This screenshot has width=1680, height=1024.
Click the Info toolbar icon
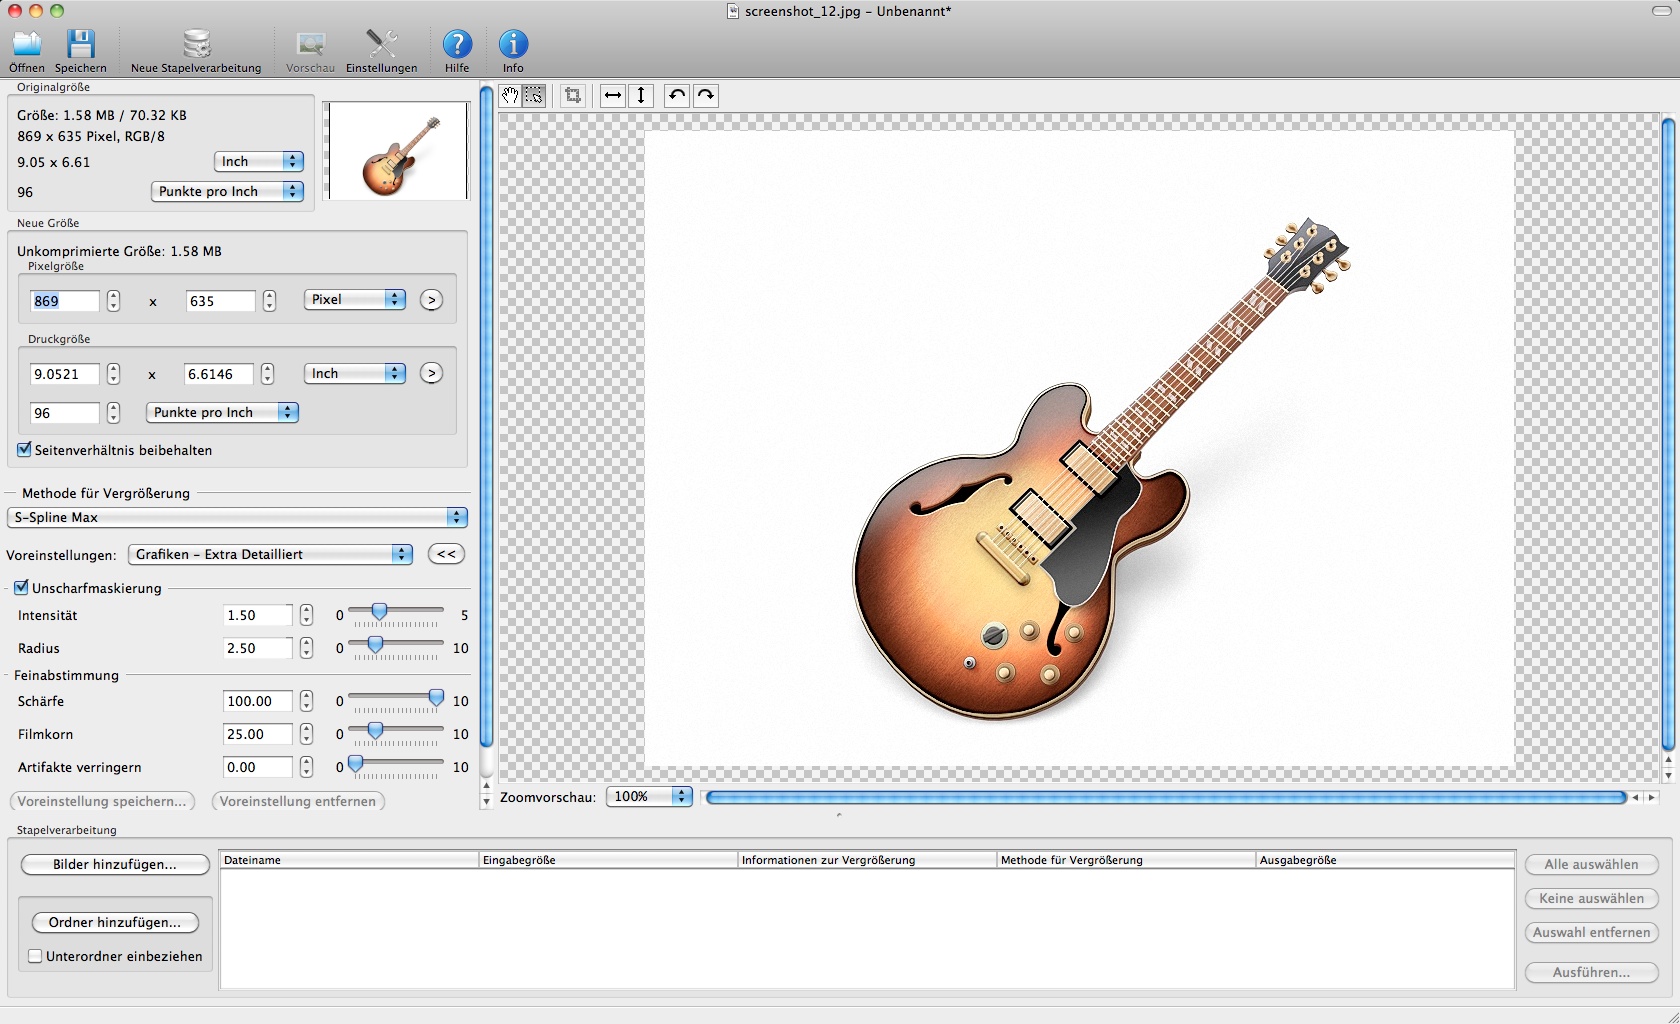[512, 45]
